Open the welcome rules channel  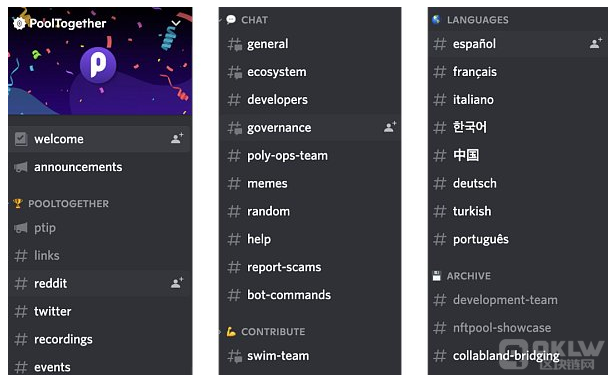pos(99,139)
